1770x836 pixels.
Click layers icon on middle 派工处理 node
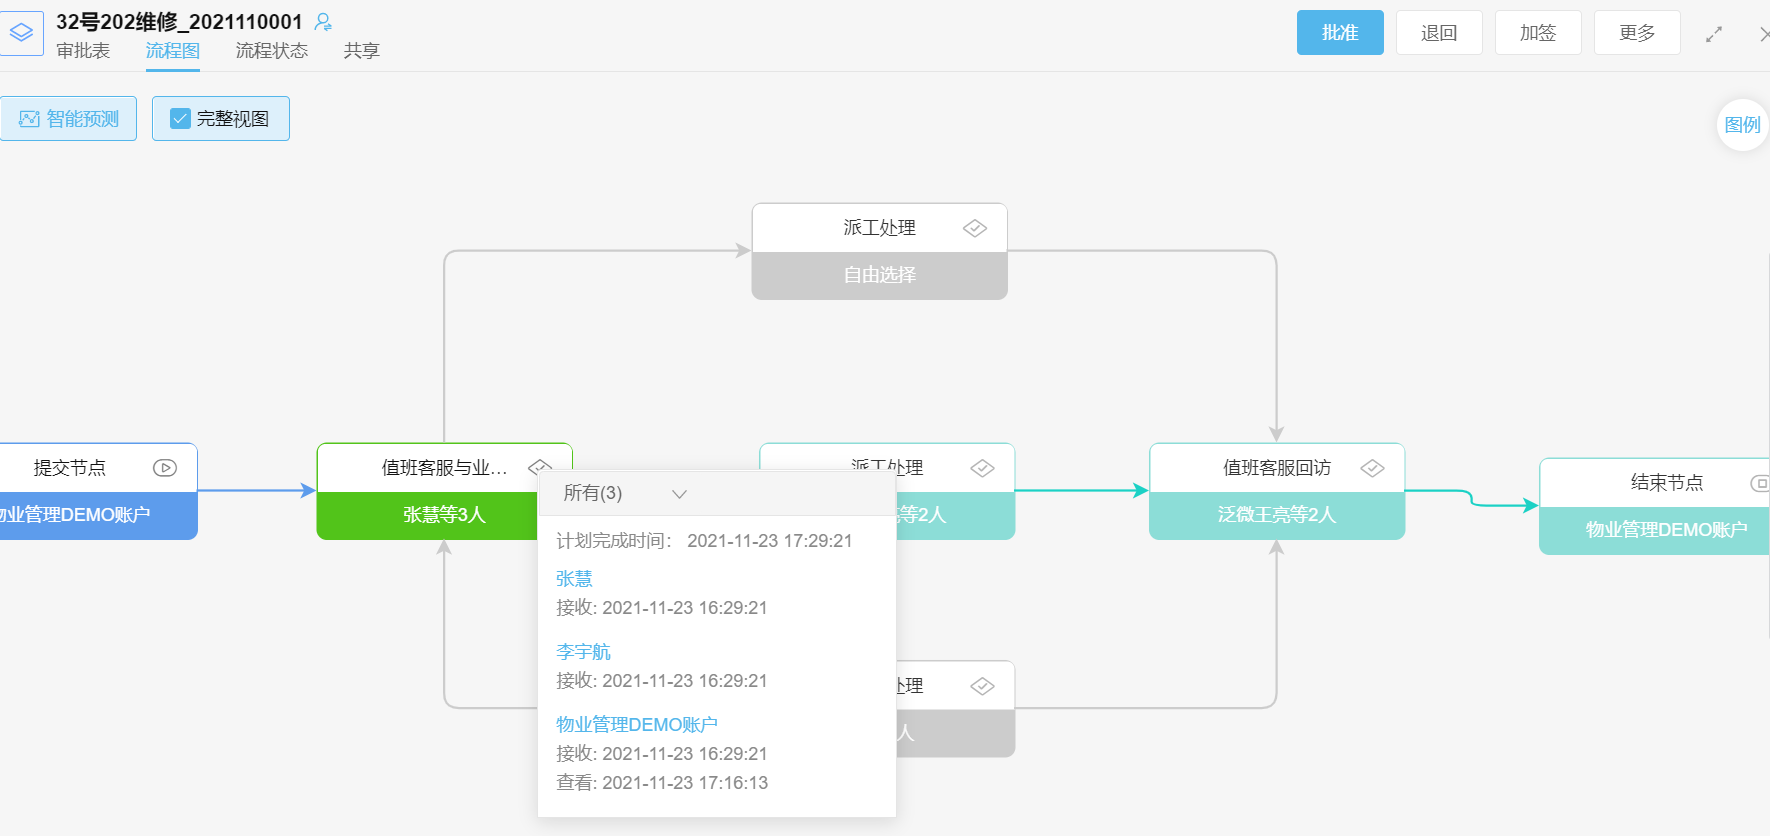pos(983,468)
